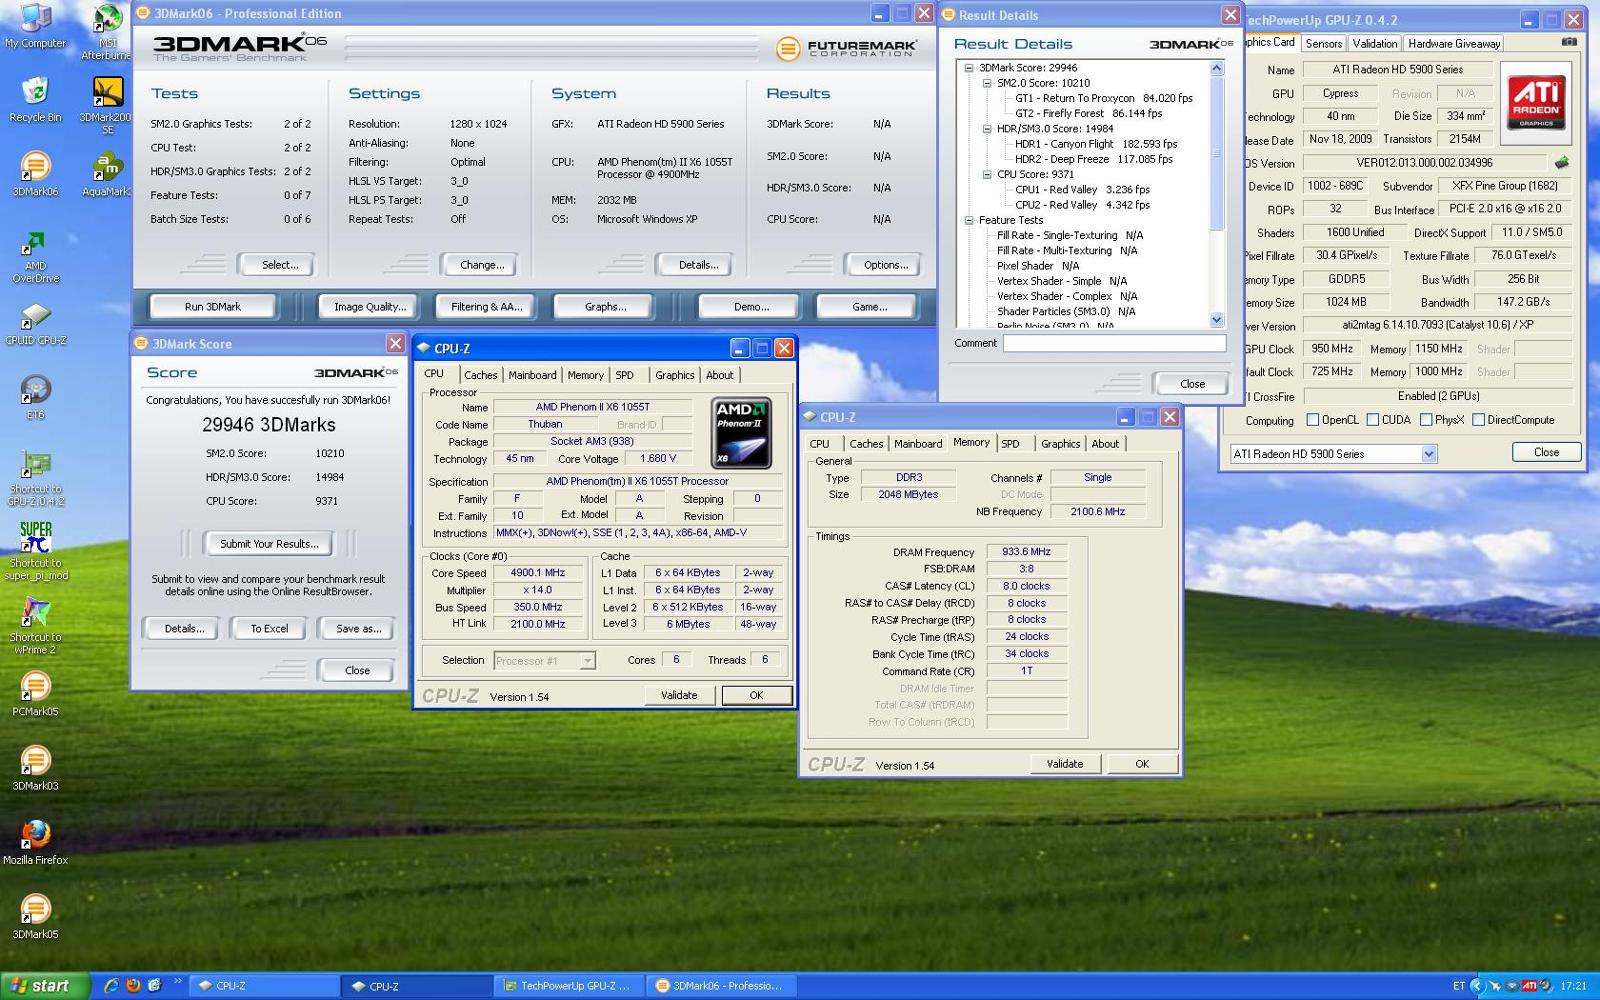
Task: Open the AquaMark desktop shortcut
Action: coord(107,173)
